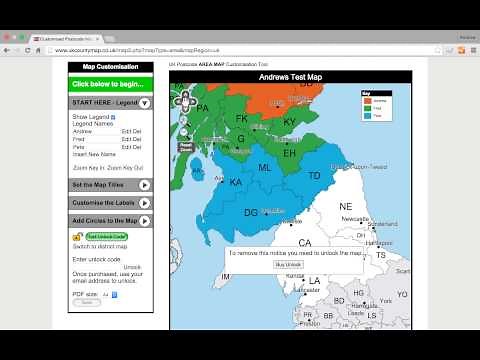Expand the Customise the Labels section

(x=144, y=203)
